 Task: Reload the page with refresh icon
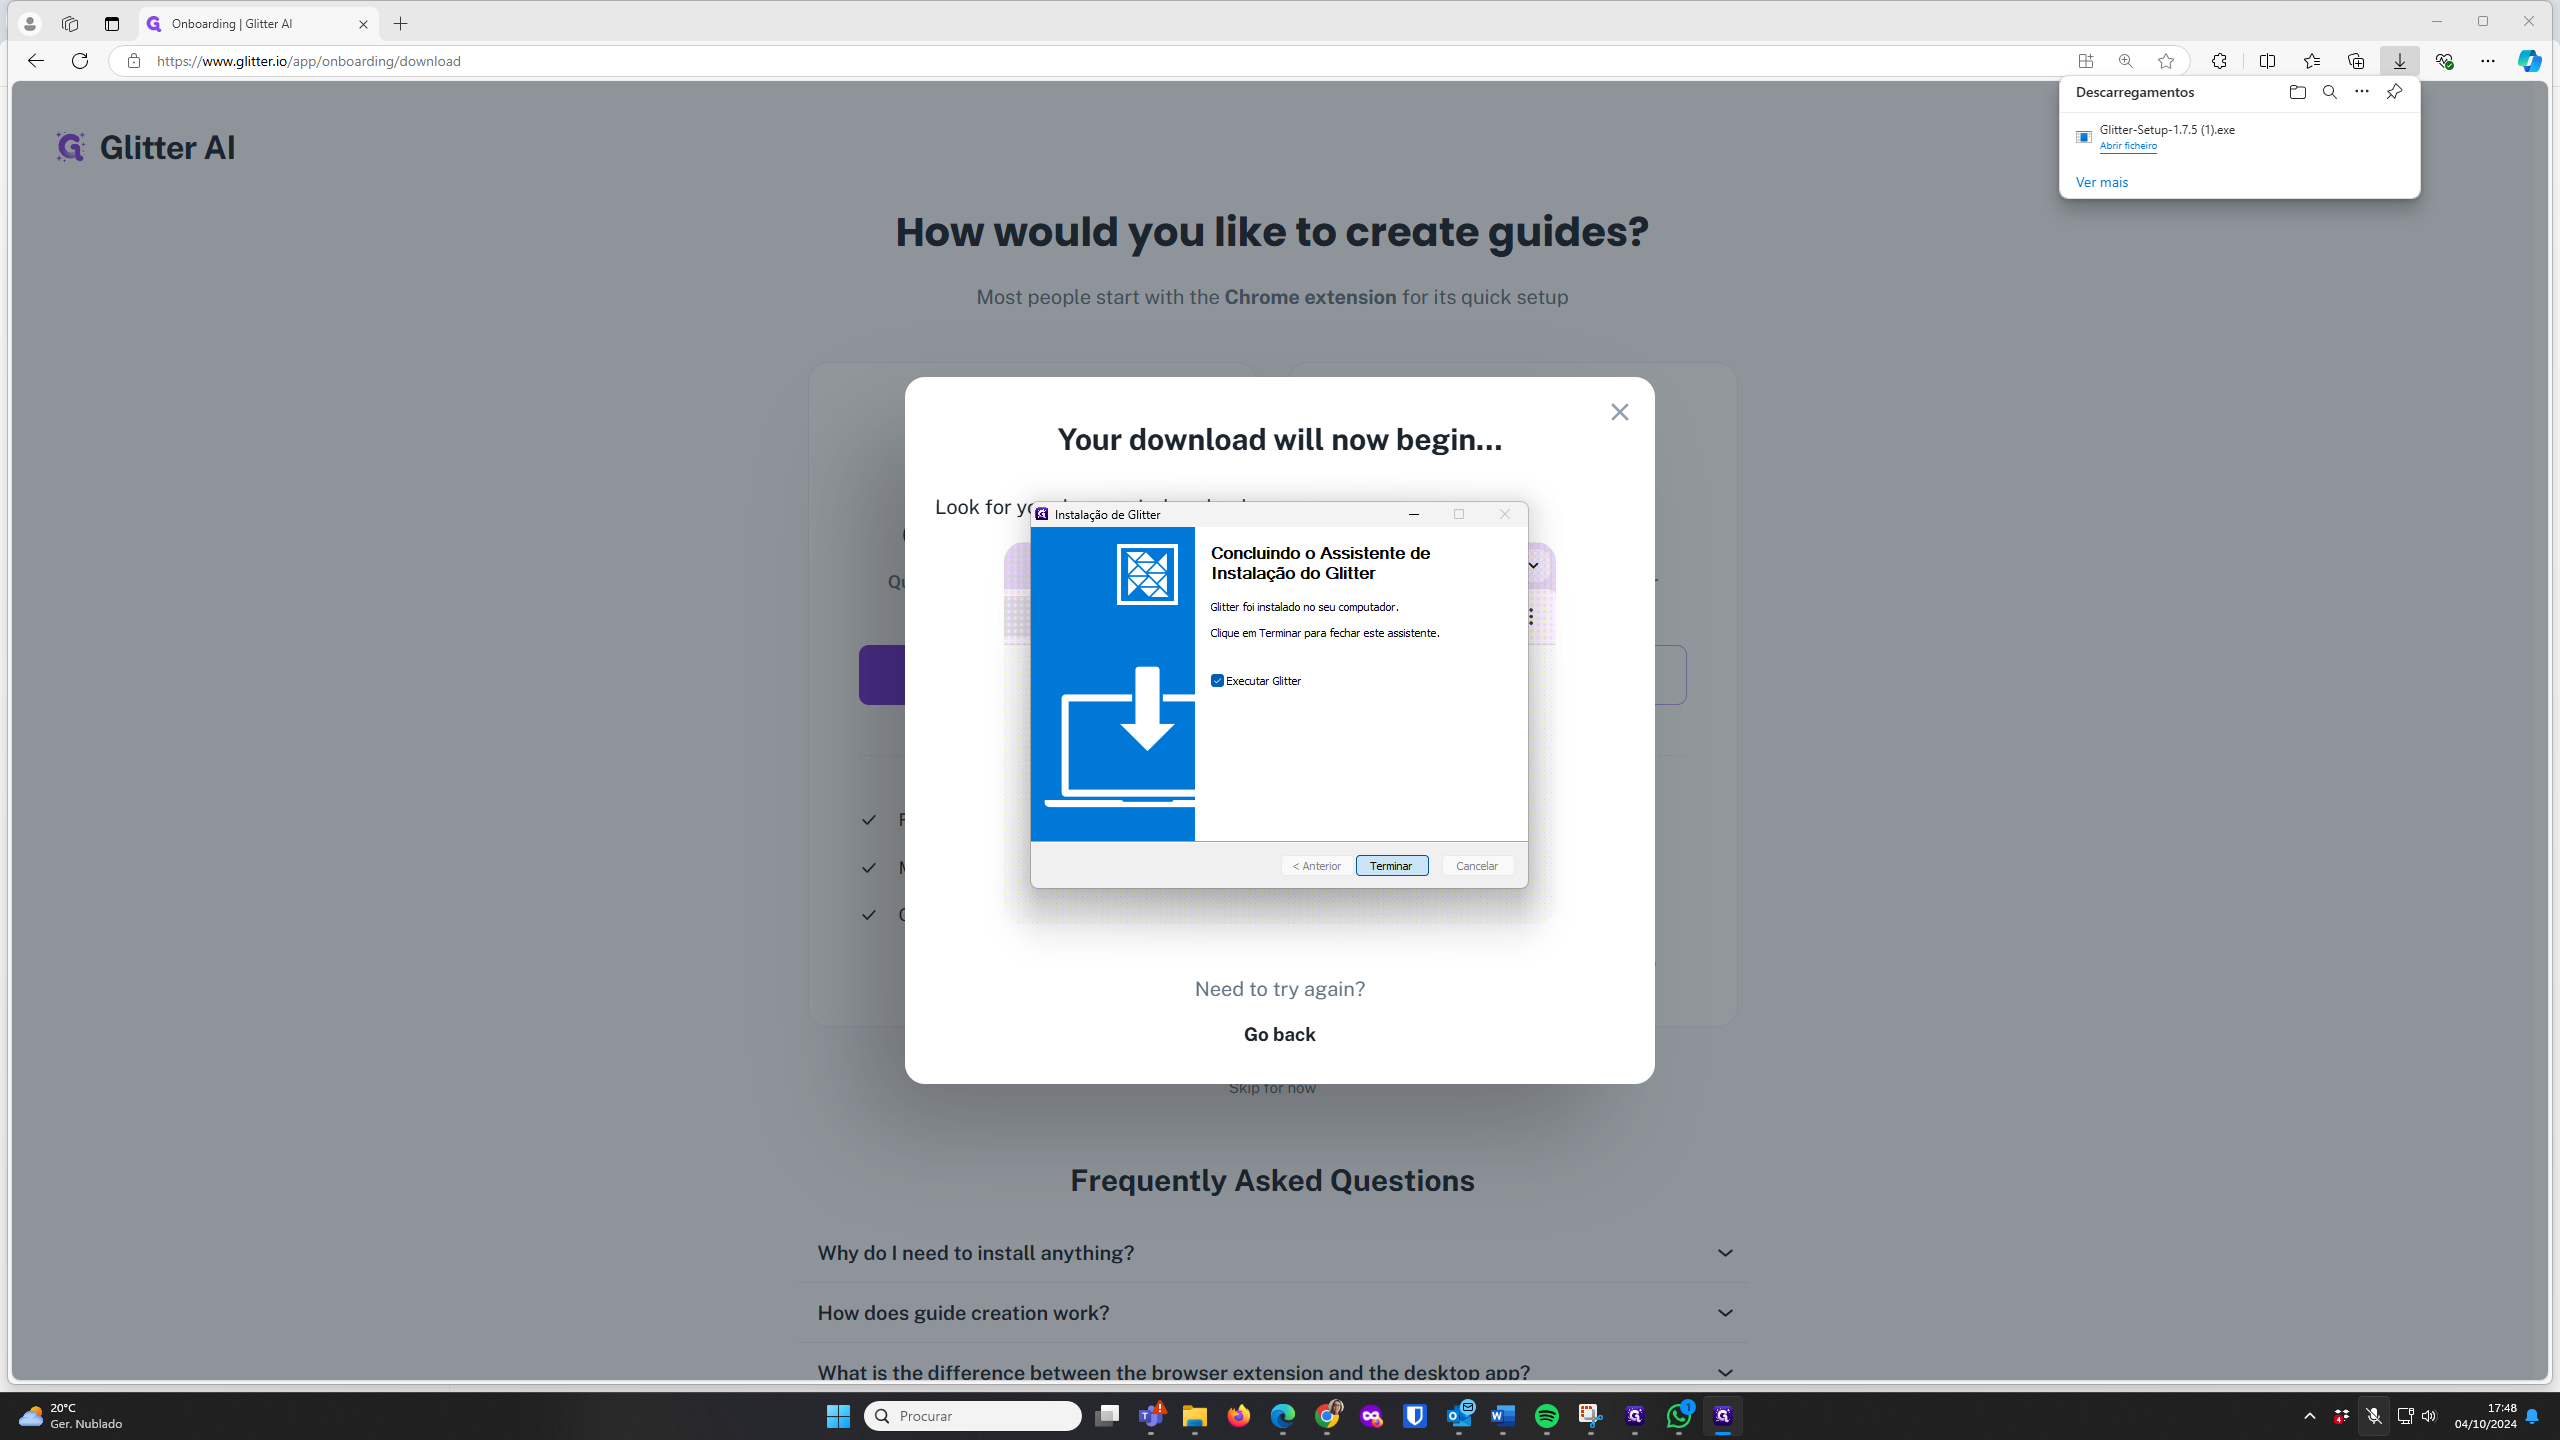[x=80, y=61]
